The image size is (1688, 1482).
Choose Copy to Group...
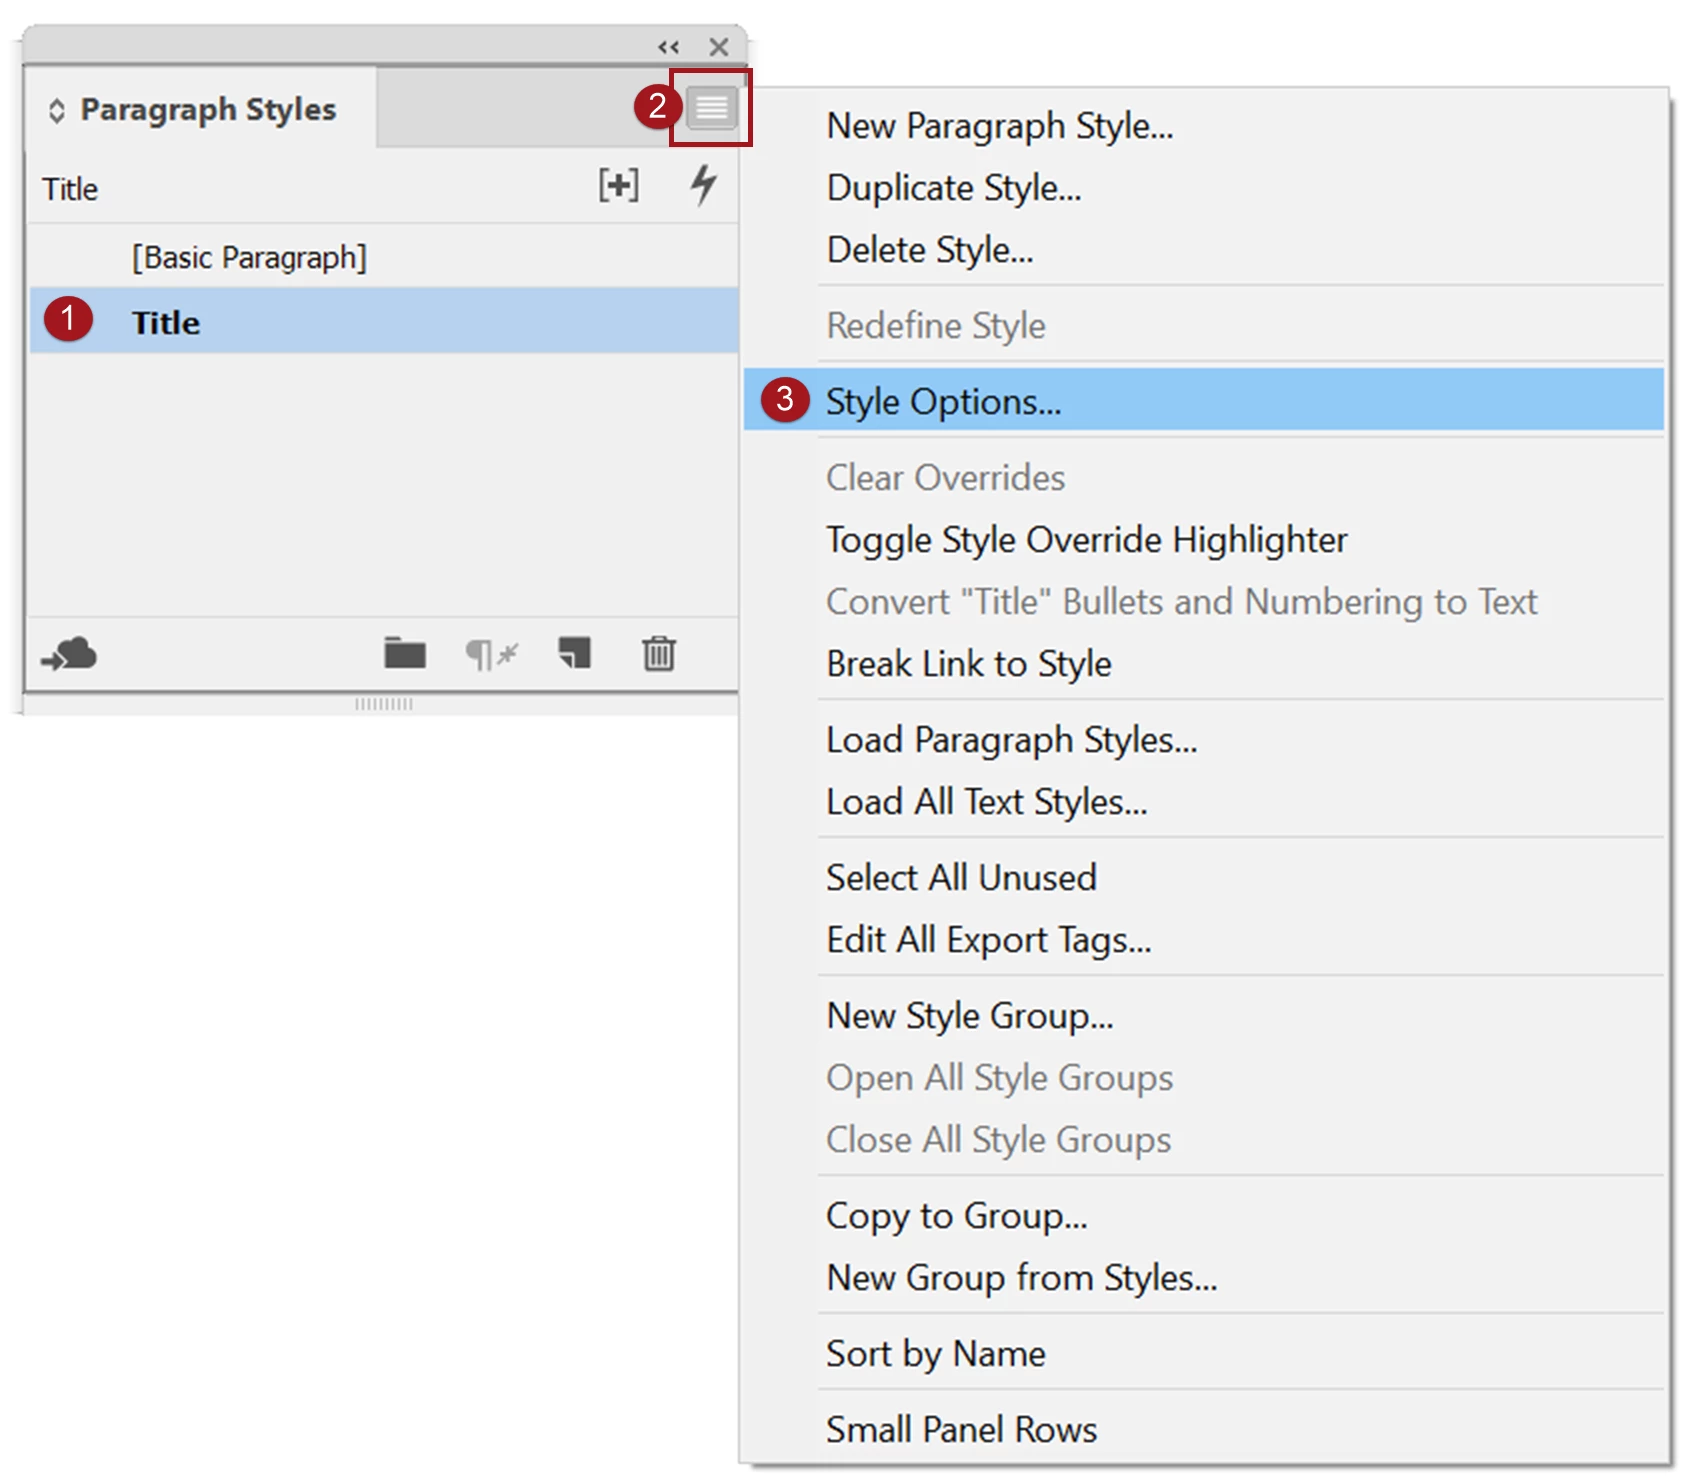click(x=1204, y=1216)
